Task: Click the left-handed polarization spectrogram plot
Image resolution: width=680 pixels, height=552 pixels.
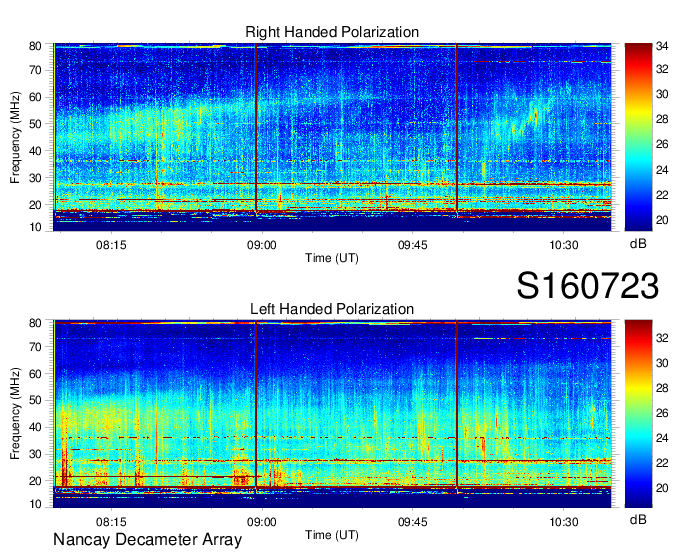Action: [332, 414]
